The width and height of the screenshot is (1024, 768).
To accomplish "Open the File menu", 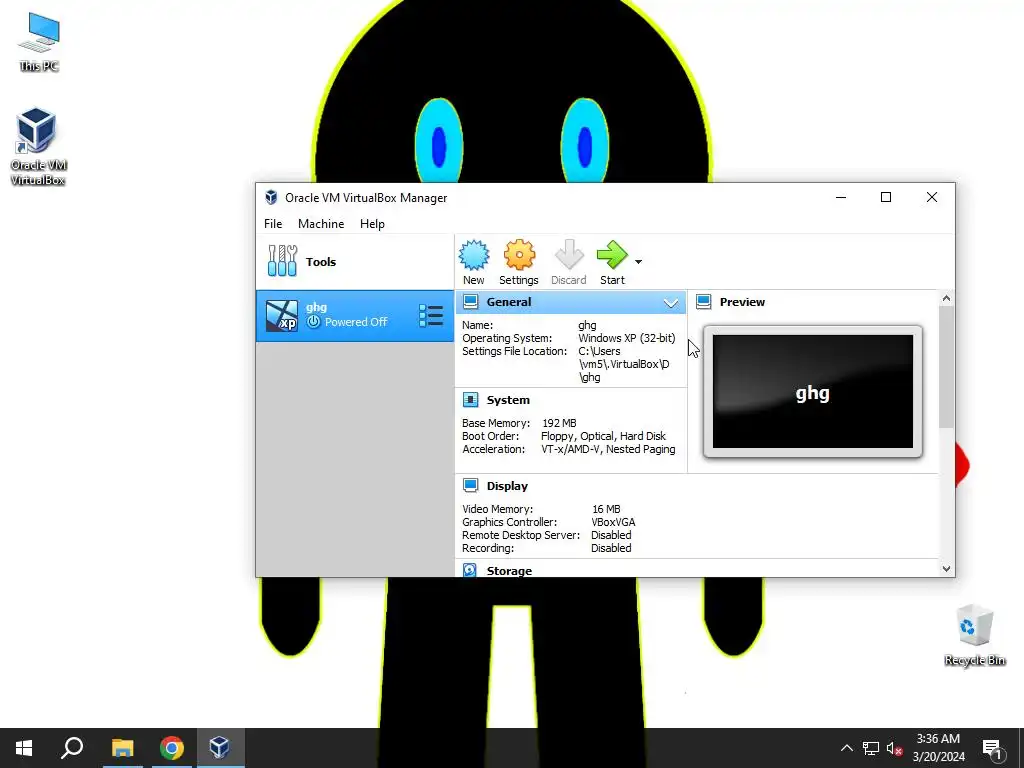I will [x=273, y=223].
